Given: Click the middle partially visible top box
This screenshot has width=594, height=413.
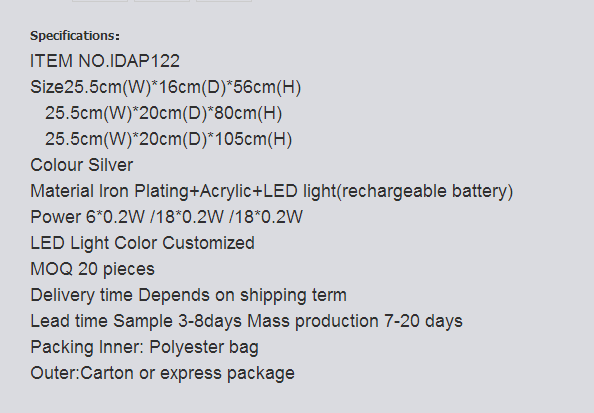Looking at the screenshot, I should [162, 1].
